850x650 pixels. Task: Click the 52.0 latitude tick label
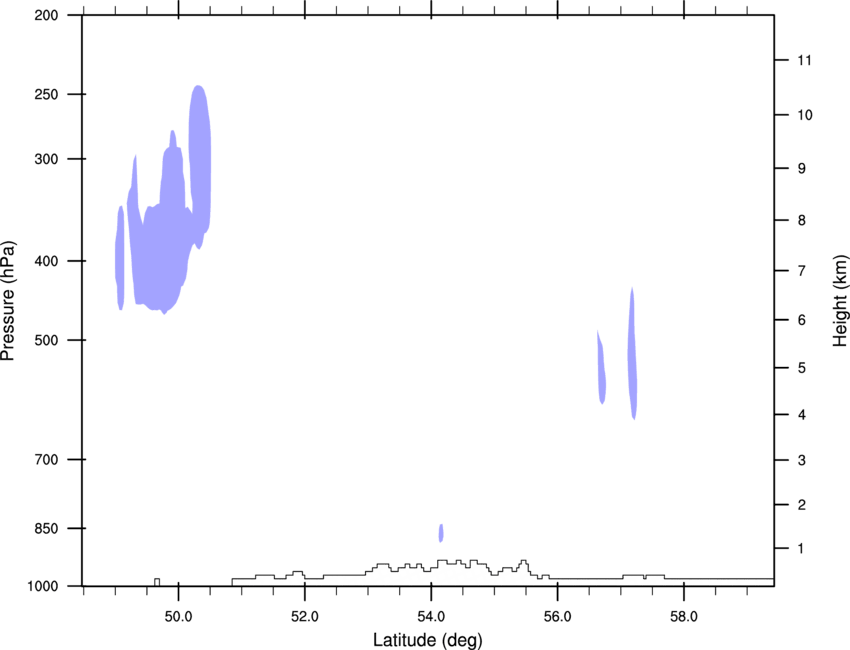point(305,617)
